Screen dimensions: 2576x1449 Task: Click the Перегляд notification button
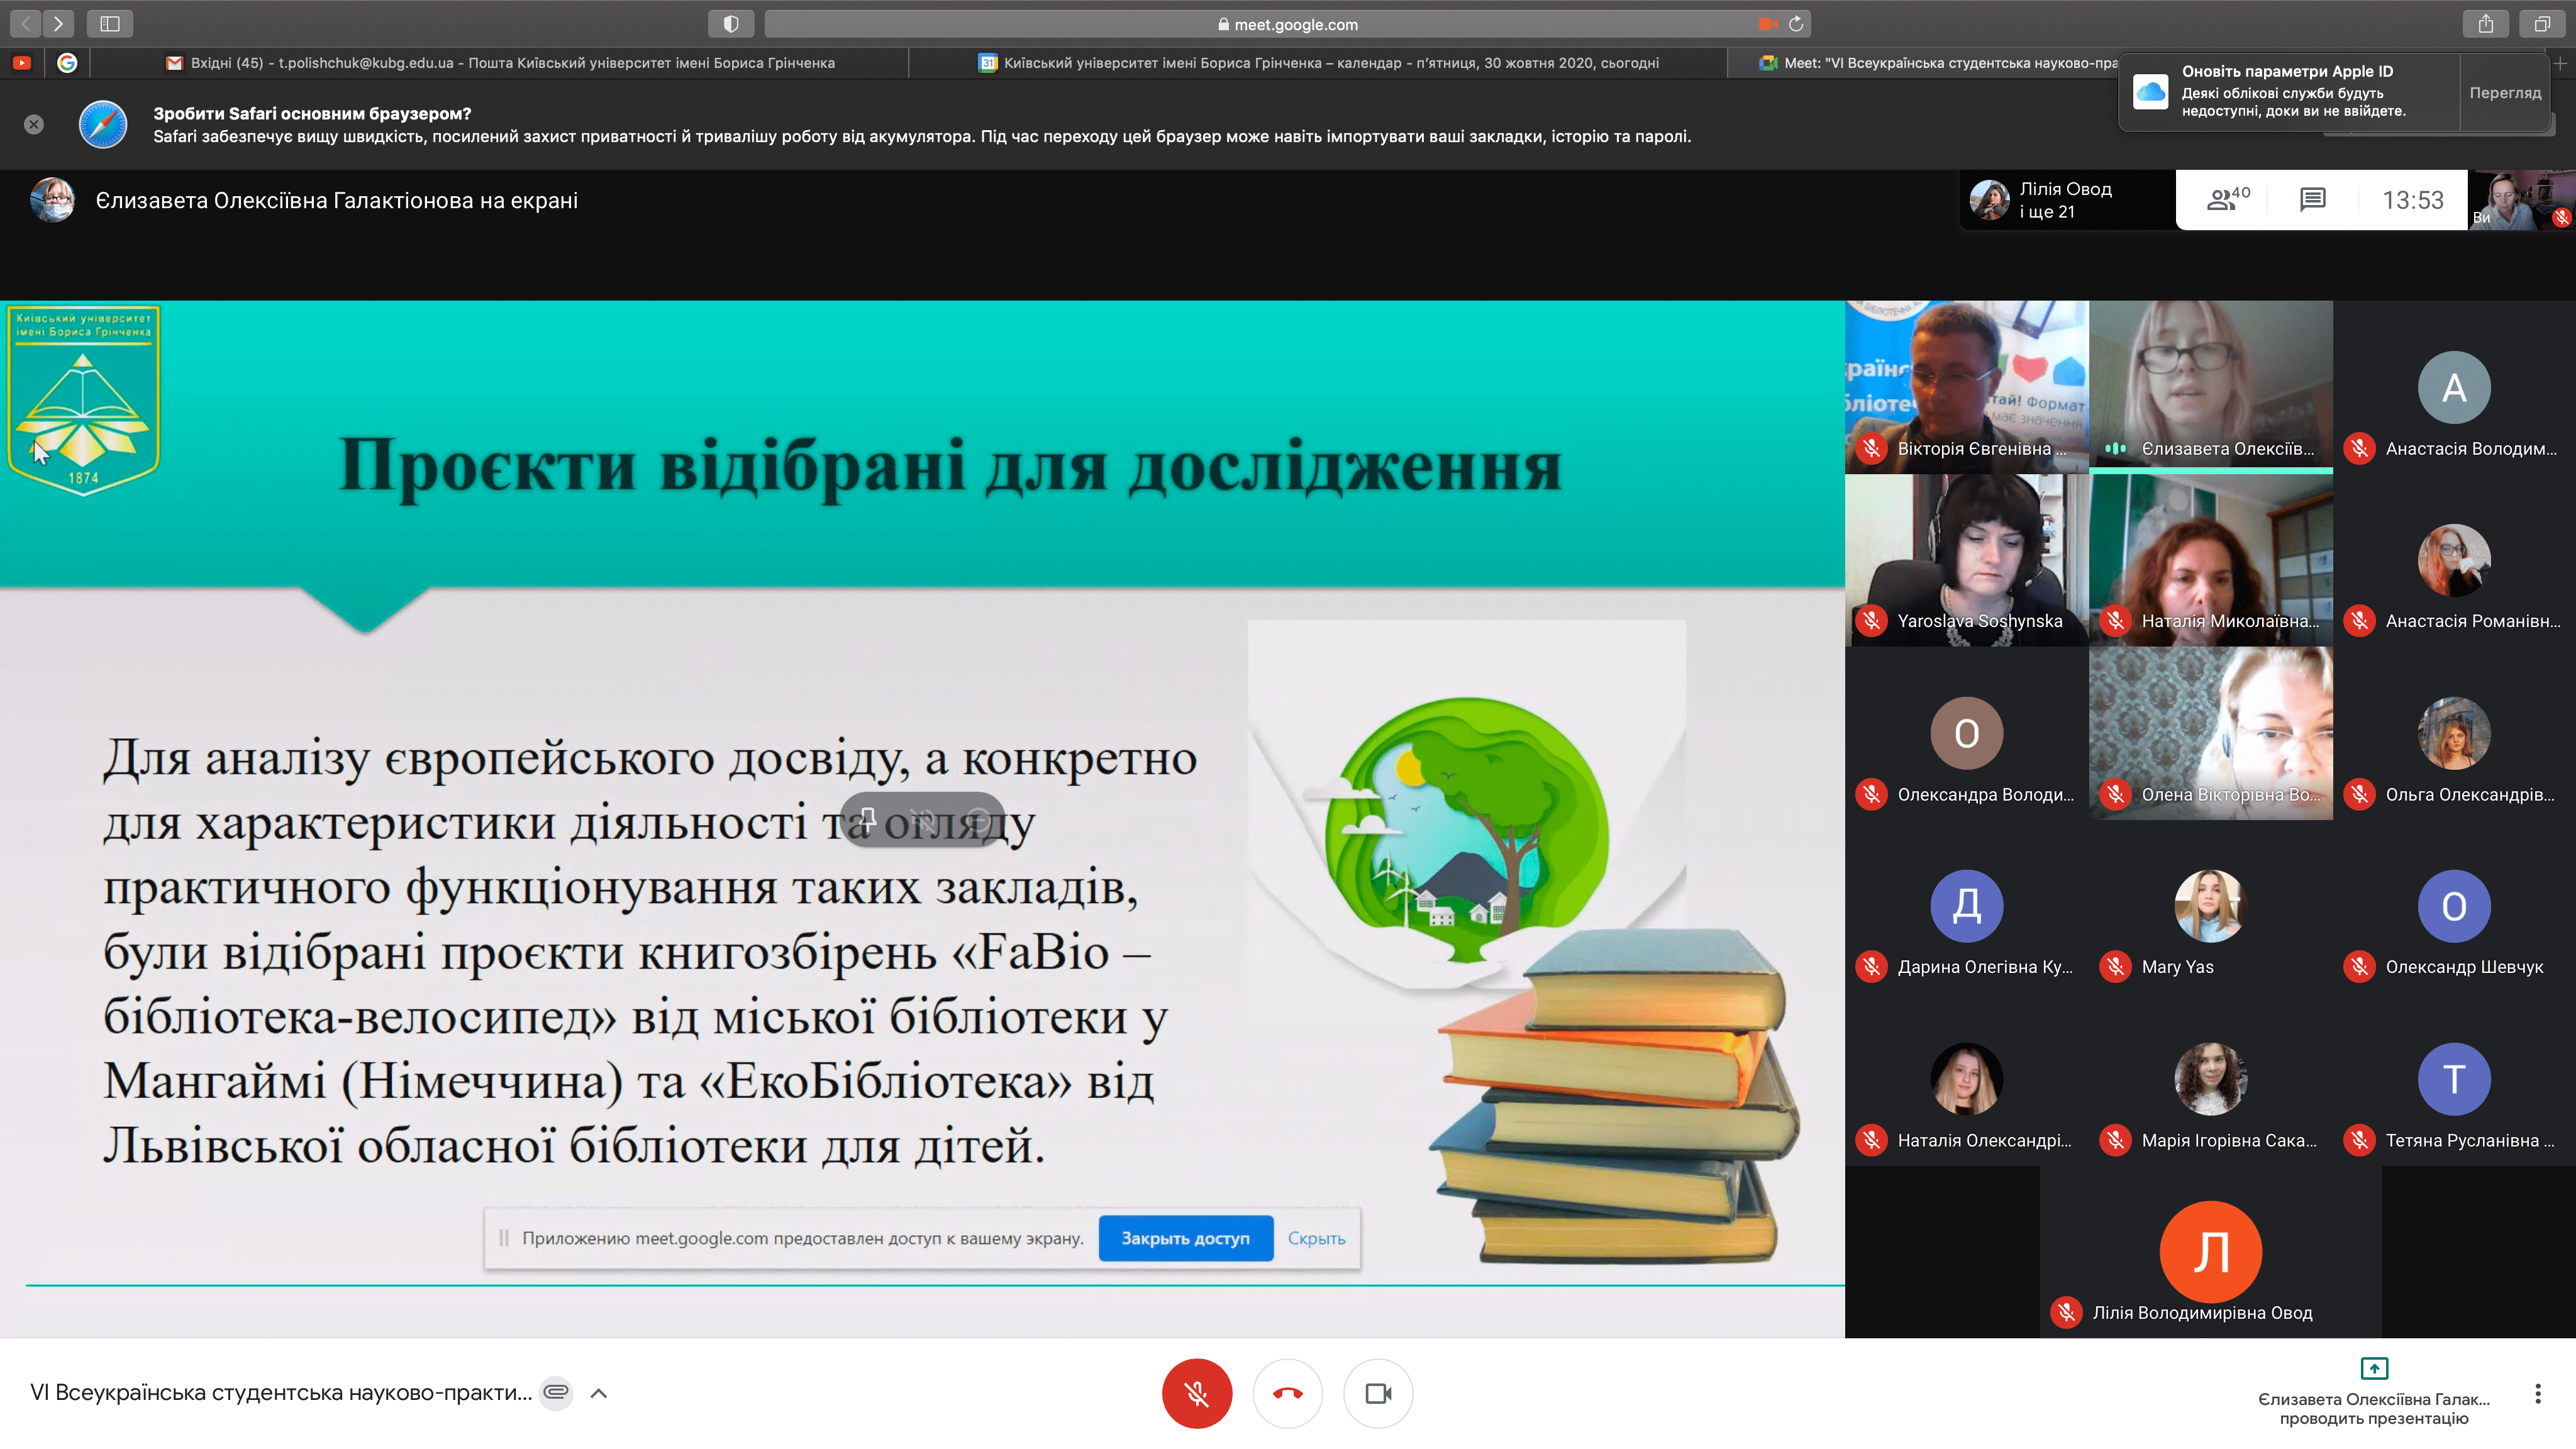point(2504,93)
